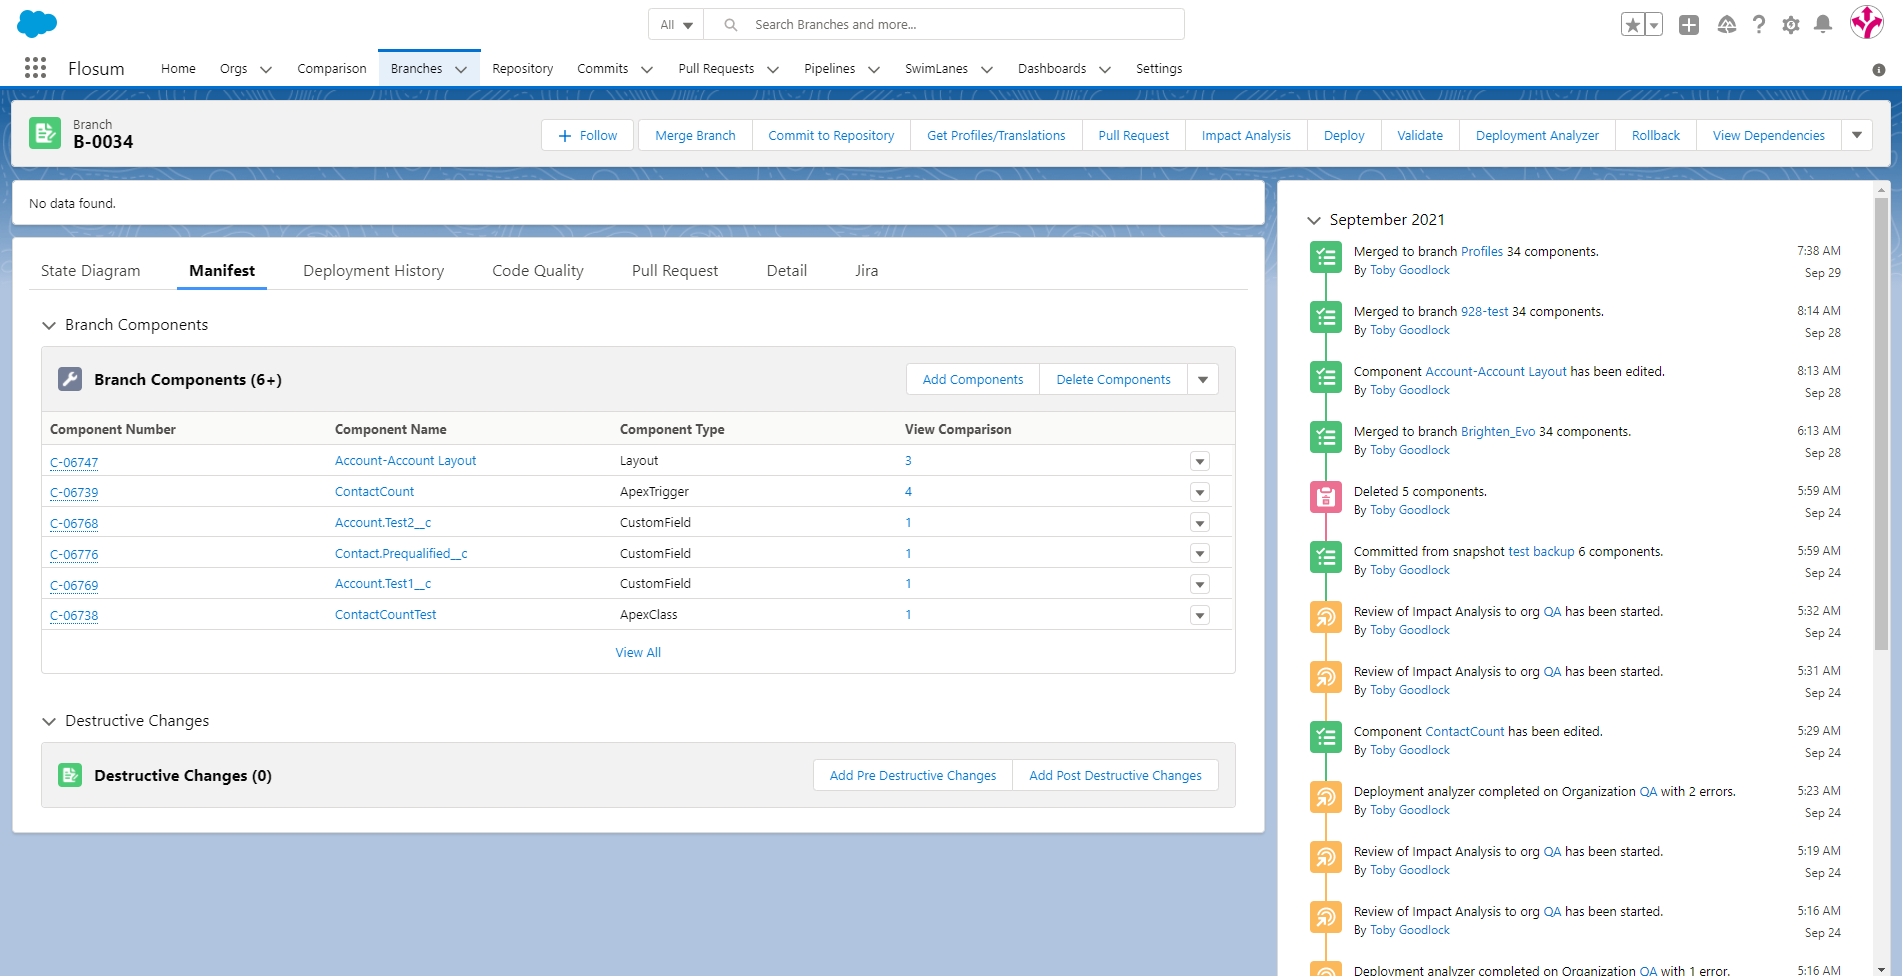Expand more branch actions dropdown after View Dependencies

(x=1857, y=135)
